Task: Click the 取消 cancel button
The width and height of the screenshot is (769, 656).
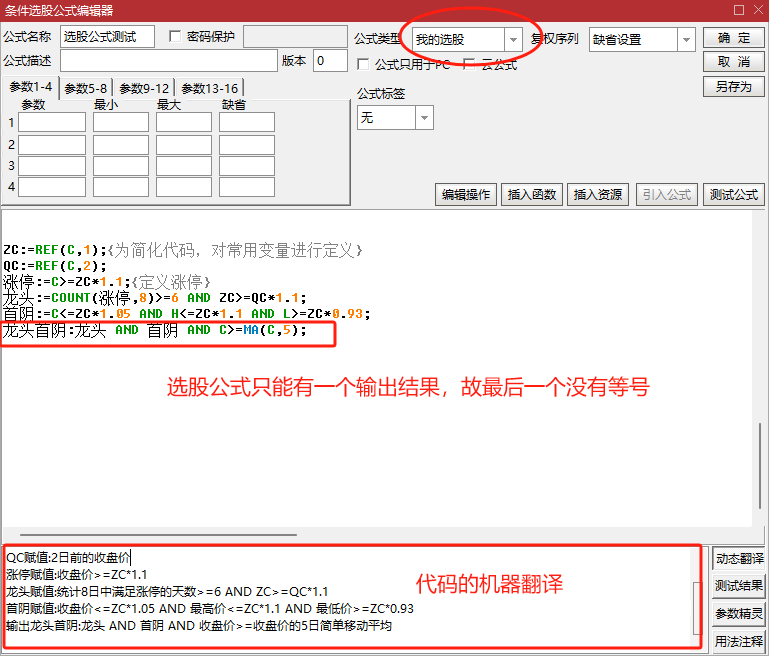Action: [733, 62]
